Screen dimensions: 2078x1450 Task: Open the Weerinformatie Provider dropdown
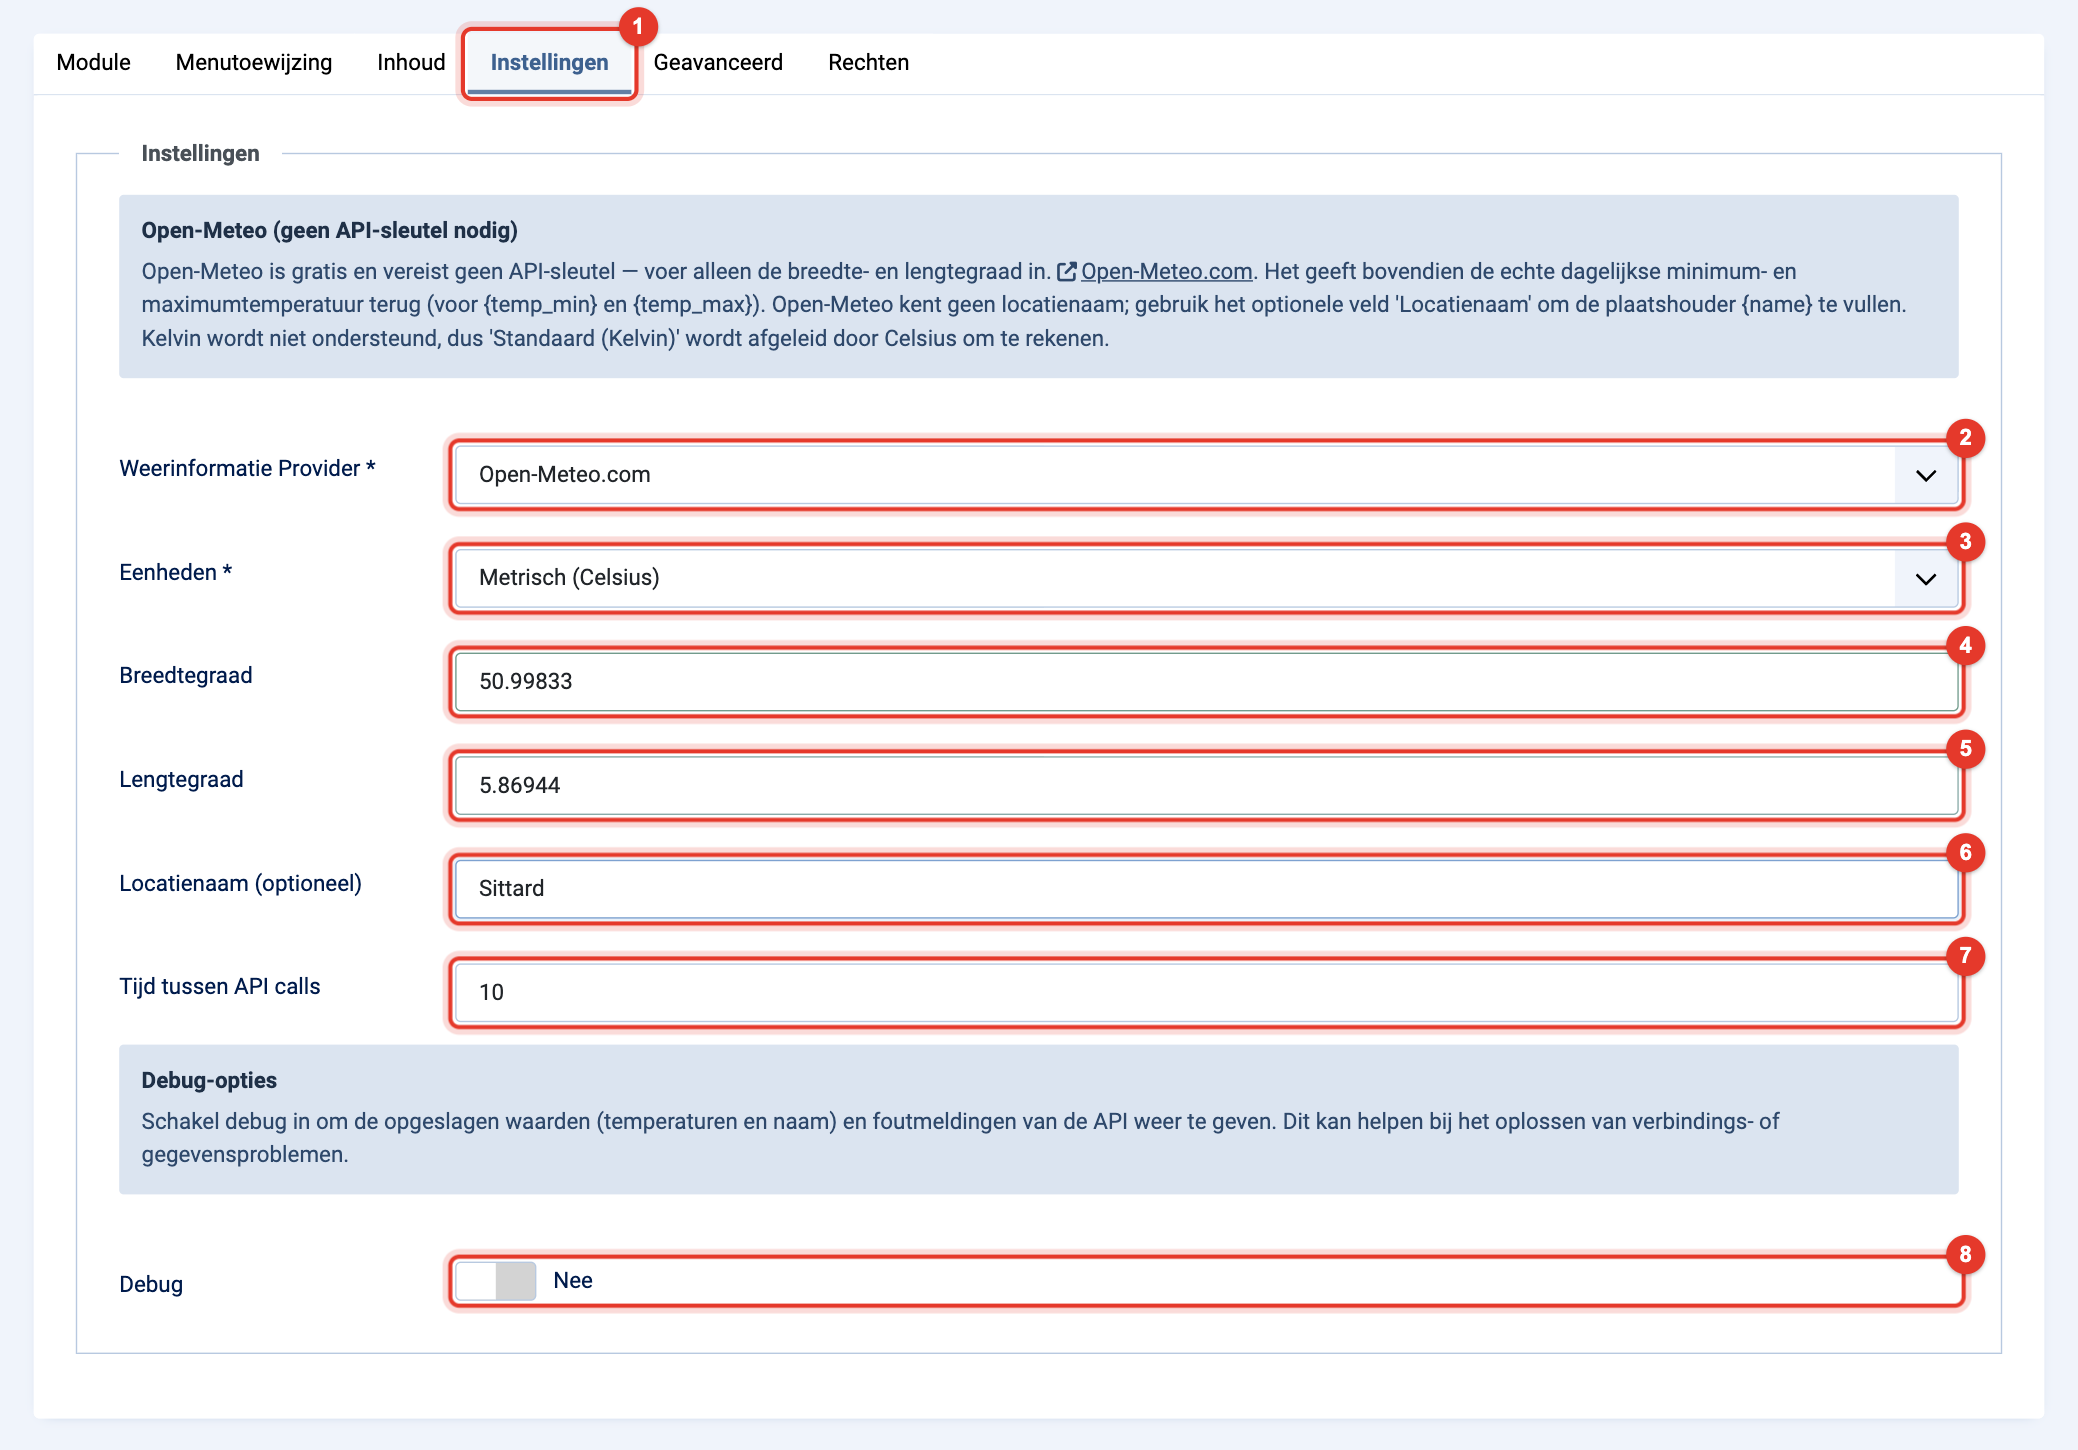coord(1206,475)
